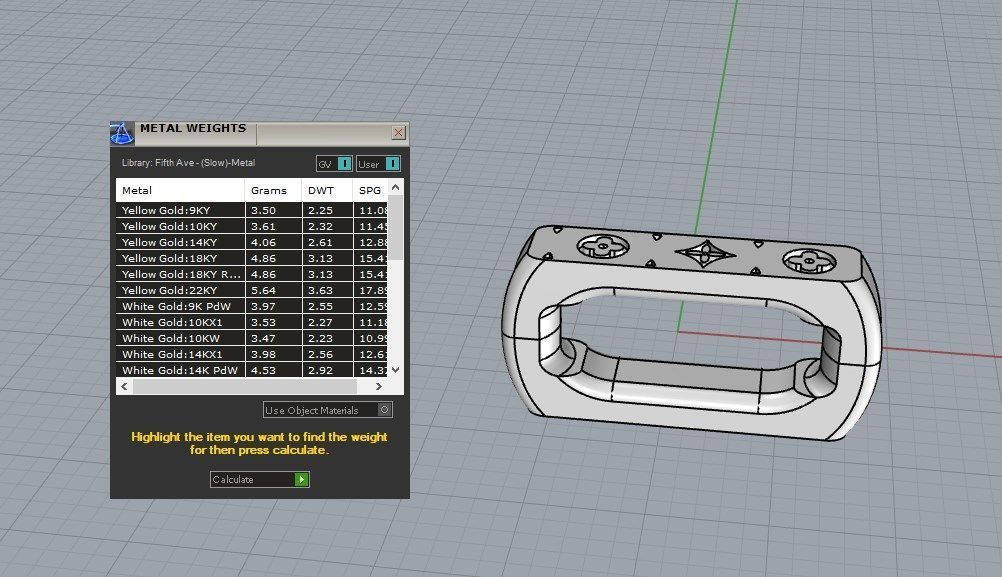
Task: Sort by the SPG column header
Action: [x=370, y=190]
